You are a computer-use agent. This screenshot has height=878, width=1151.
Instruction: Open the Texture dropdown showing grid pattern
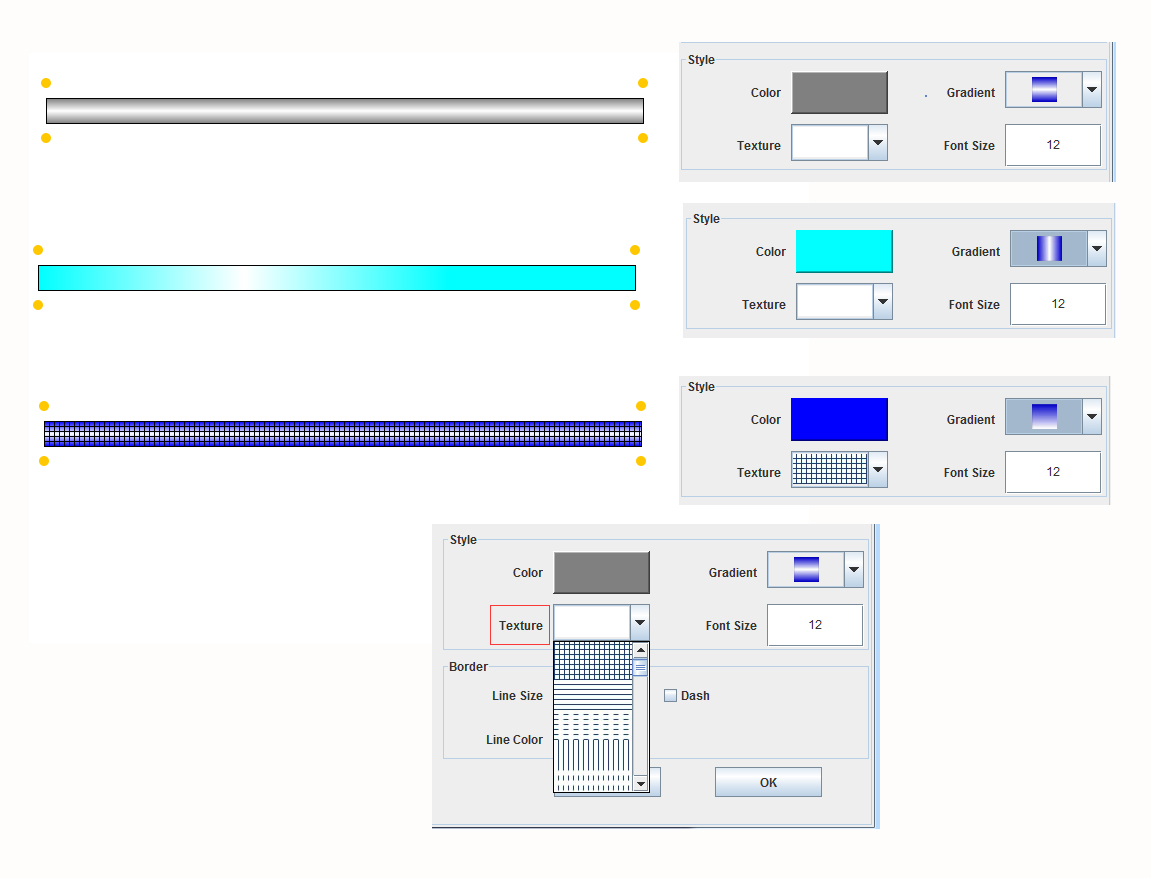pos(878,469)
